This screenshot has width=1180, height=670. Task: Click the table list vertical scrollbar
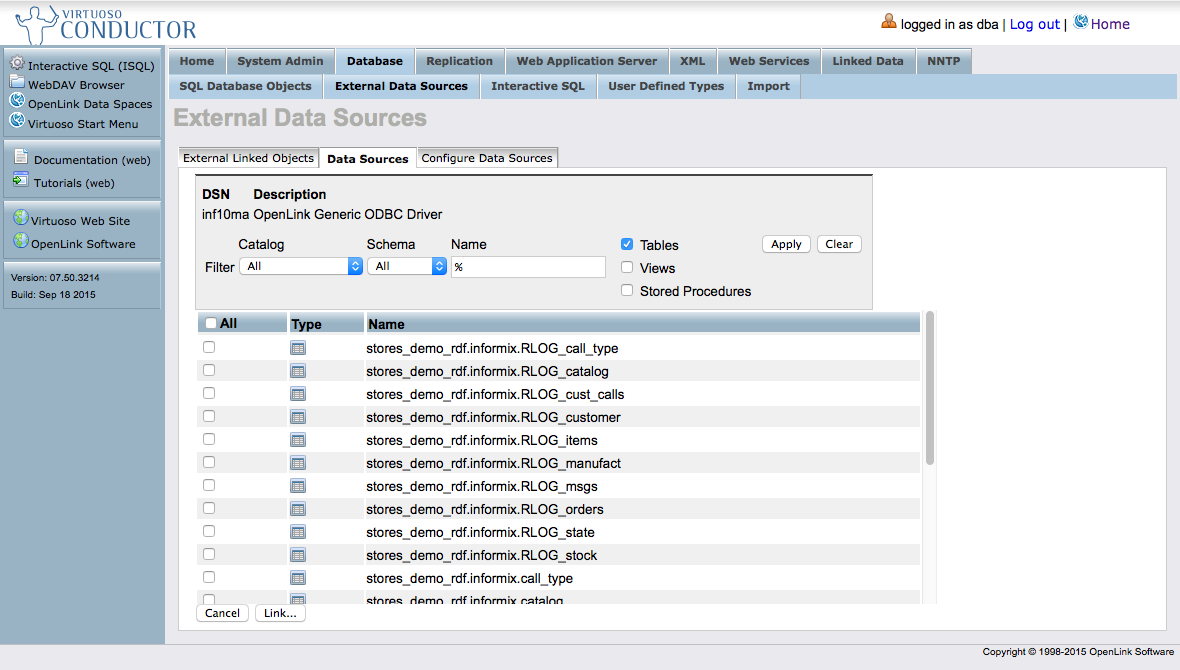[x=930, y=388]
